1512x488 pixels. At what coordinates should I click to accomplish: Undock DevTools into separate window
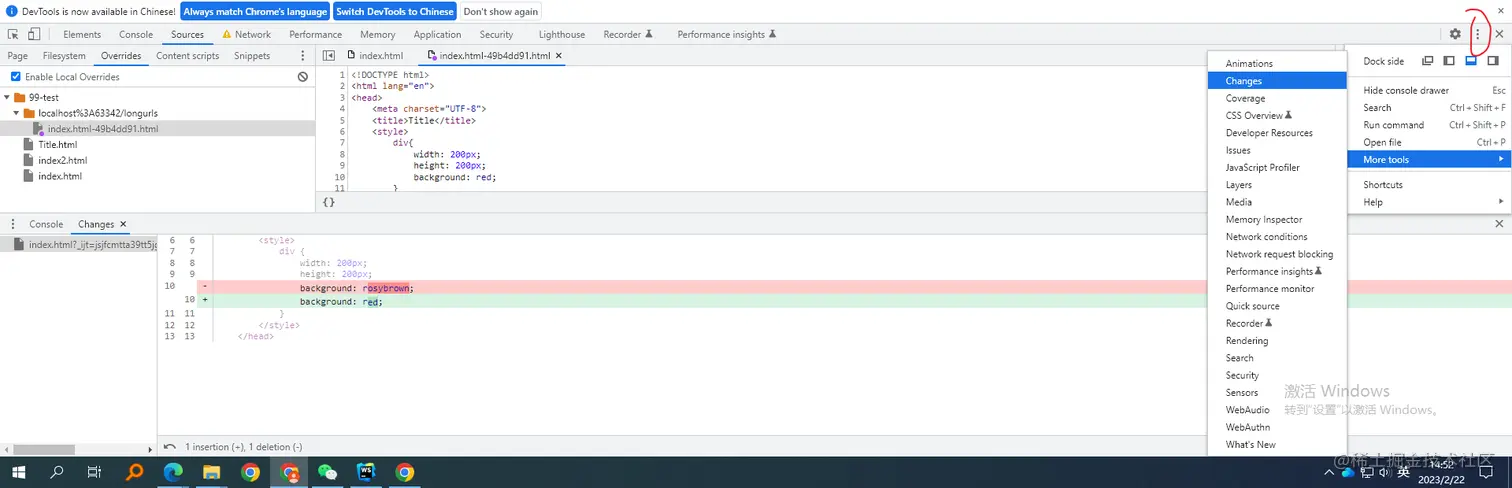1428,61
